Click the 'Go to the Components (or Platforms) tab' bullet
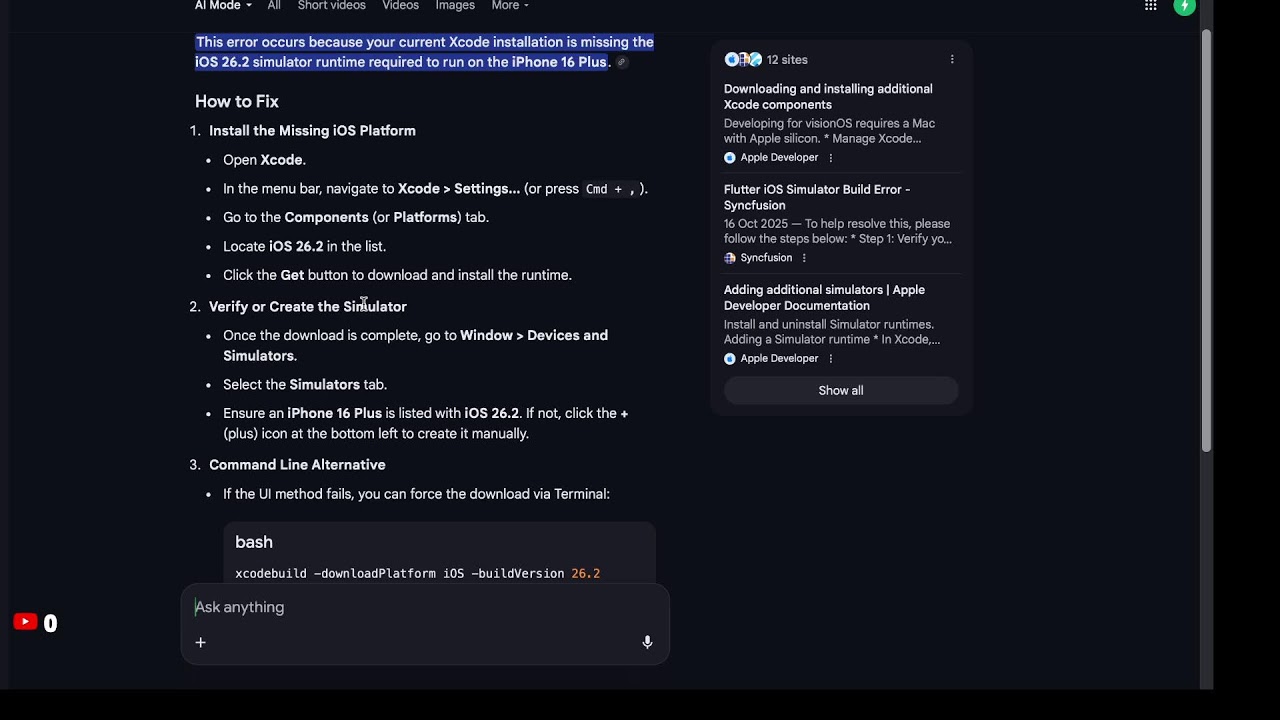This screenshot has width=1280, height=720. [x=356, y=217]
